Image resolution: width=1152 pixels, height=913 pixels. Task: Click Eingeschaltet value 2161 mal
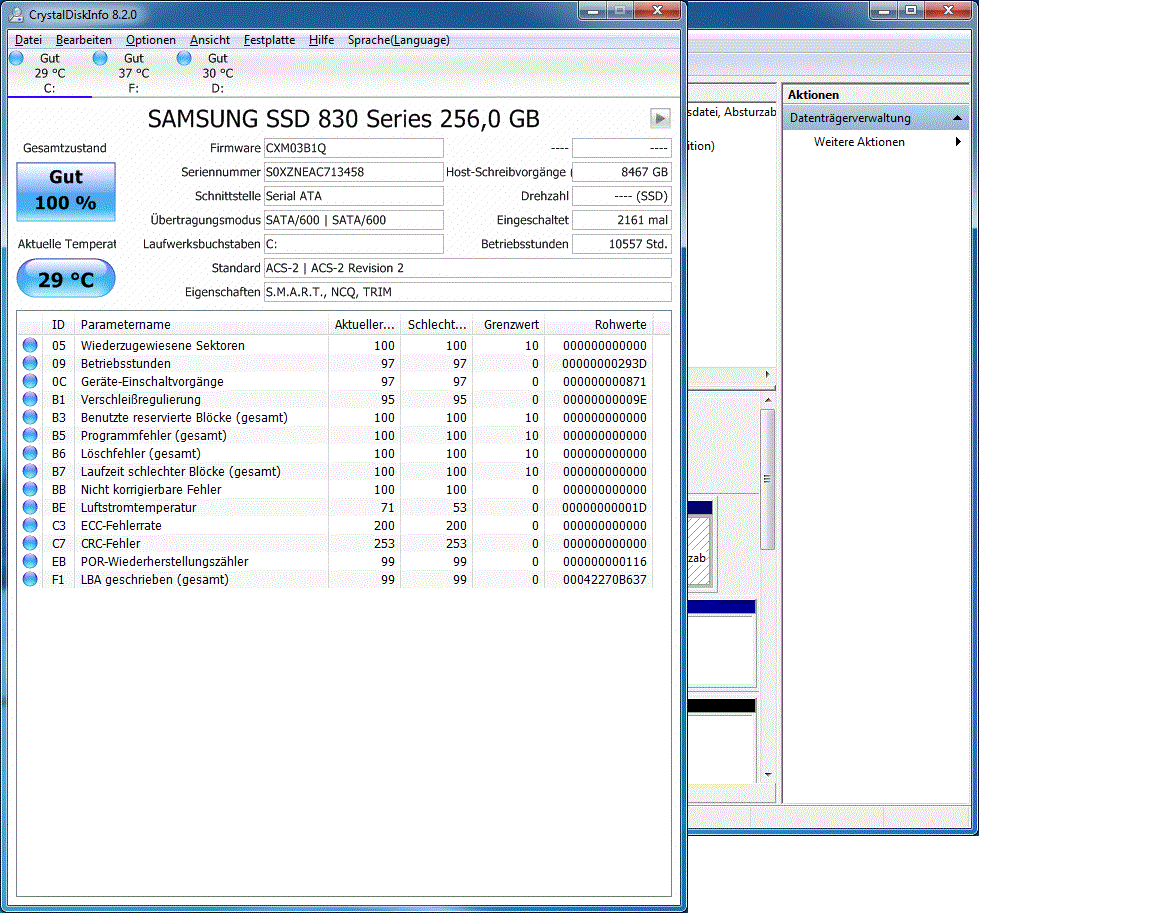pyautogui.click(x=622, y=220)
